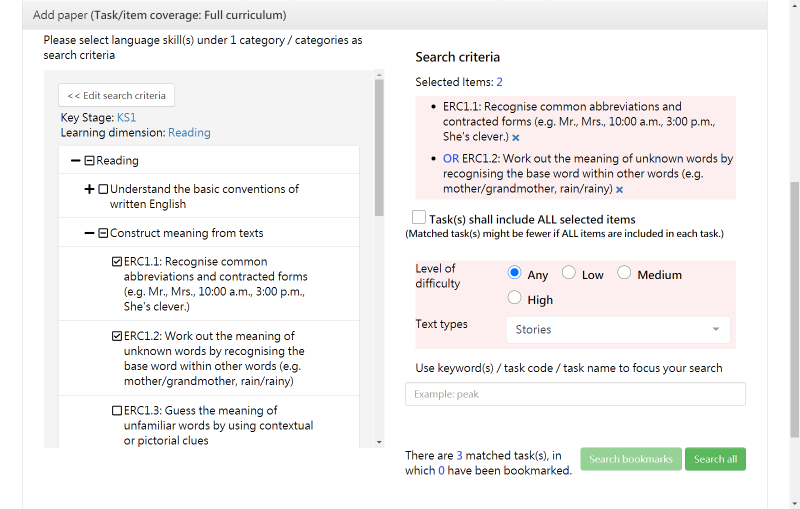Enable Task(s) shall include ALL selected items
Image resolution: width=800 pixels, height=509 pixels.
click(x=419, y=218)
